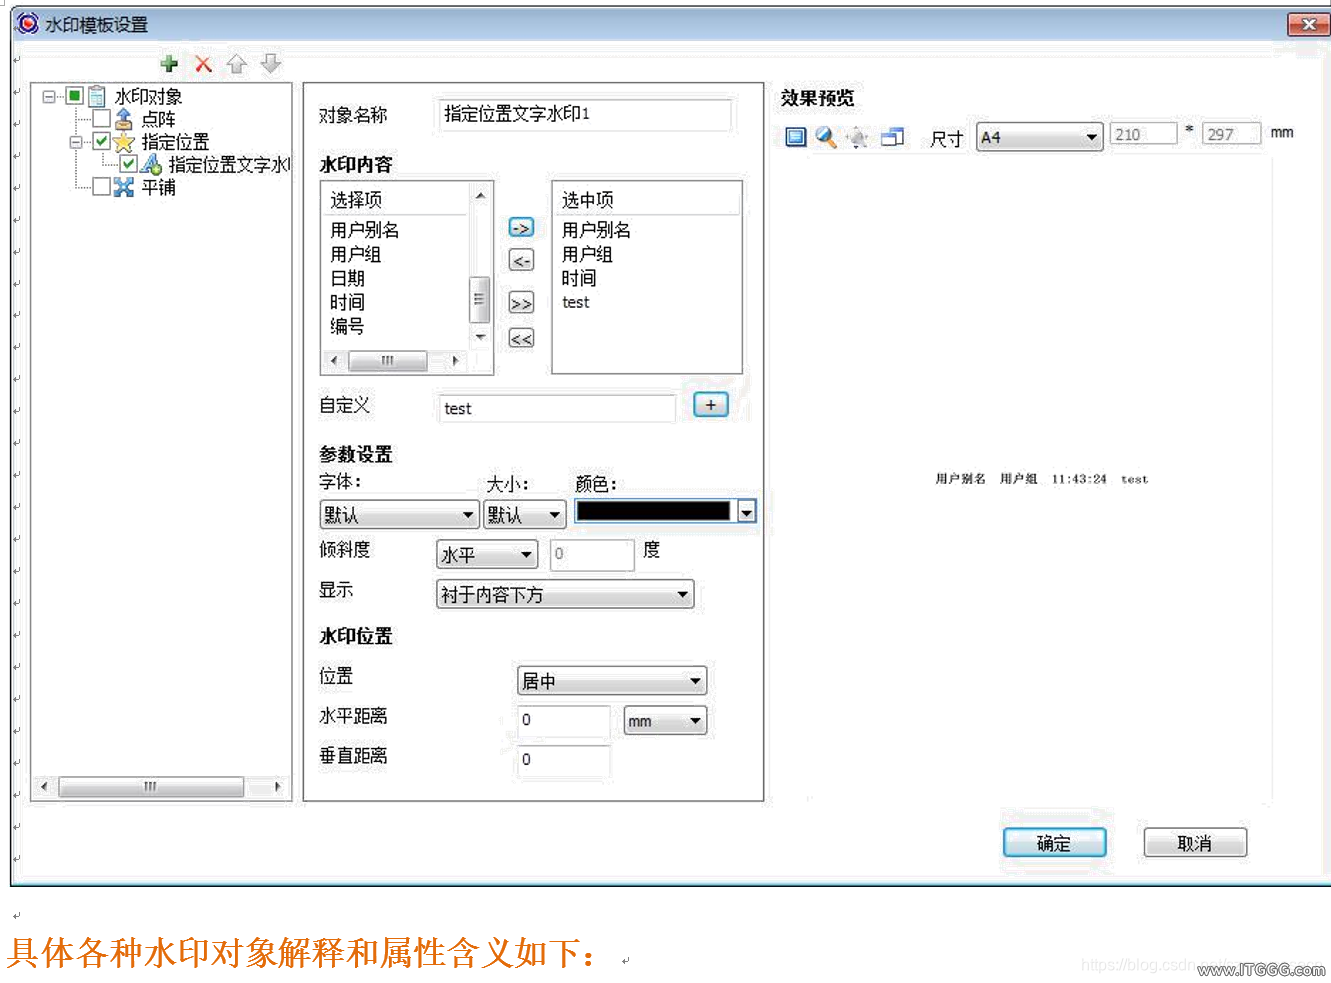Uncheck the 指定位置 checkbox
Image resolution: width=1331 pixels, height=983 pixels.
click(x=101, y=141)
